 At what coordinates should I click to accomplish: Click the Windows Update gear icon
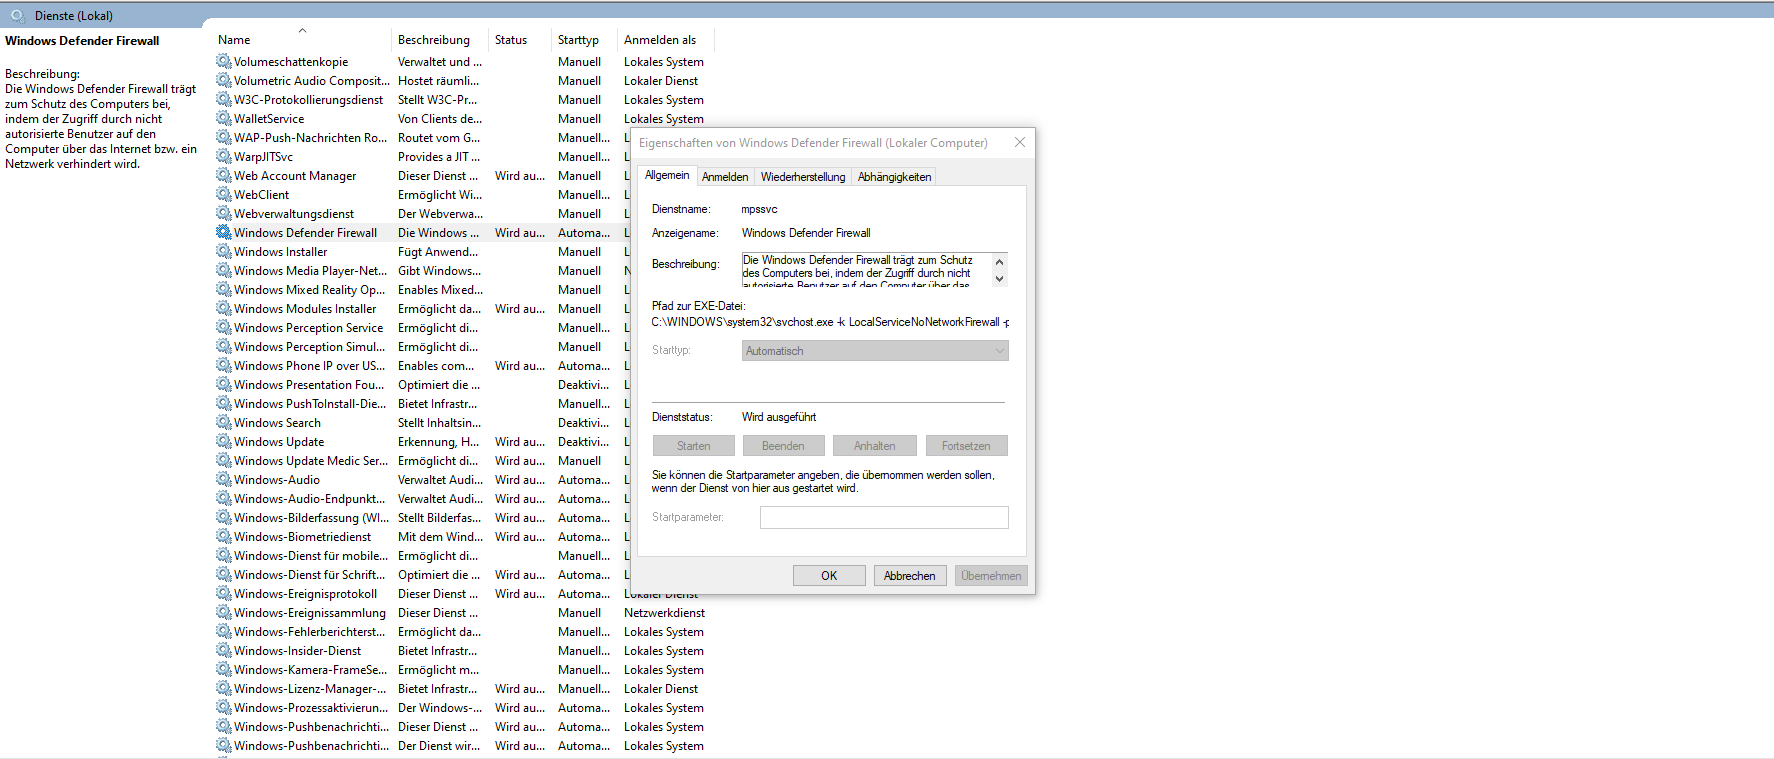(x=224, y=442)
